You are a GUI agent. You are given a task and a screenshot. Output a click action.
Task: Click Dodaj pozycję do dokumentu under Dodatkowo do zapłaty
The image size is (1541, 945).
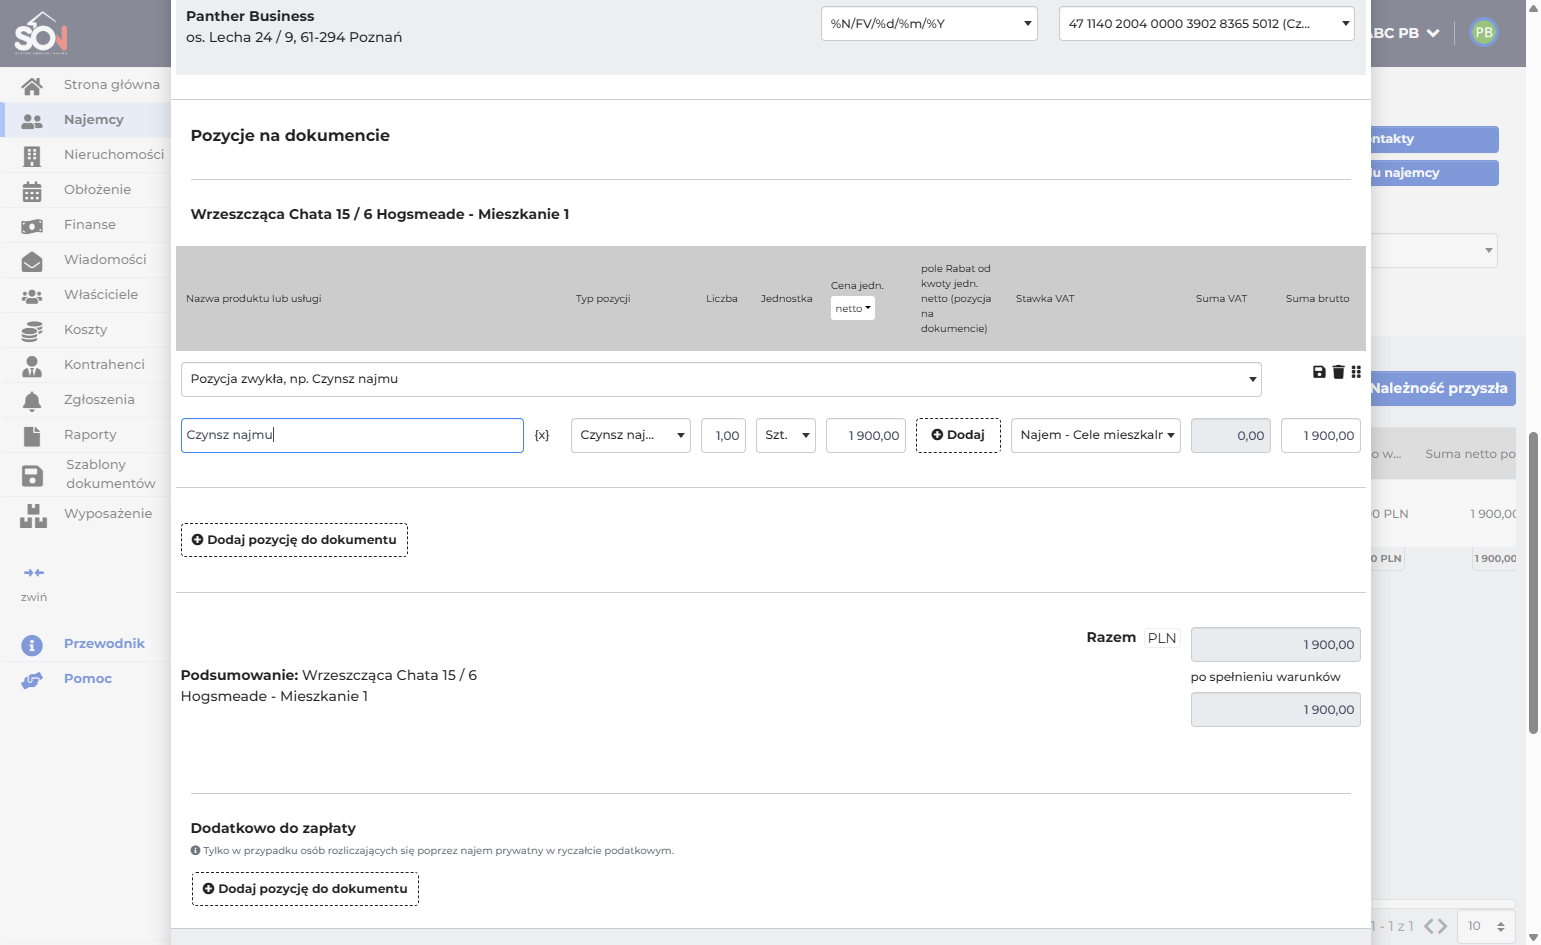(x=305, y=889)
